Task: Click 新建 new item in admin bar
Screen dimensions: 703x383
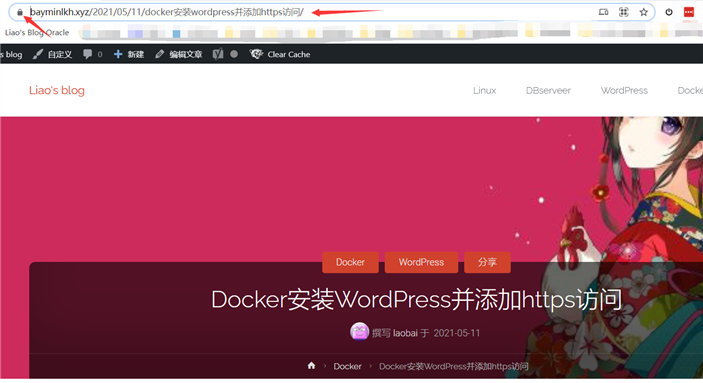Action: pos(129,54)
